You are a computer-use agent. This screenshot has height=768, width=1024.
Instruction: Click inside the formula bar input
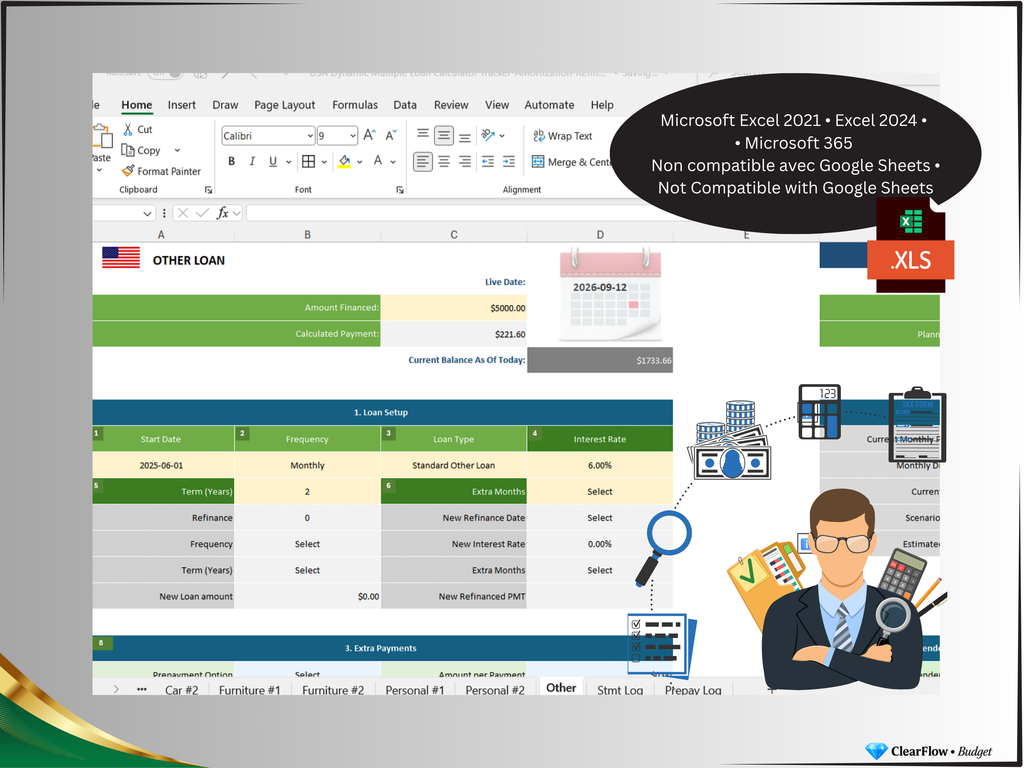point(431,213)
